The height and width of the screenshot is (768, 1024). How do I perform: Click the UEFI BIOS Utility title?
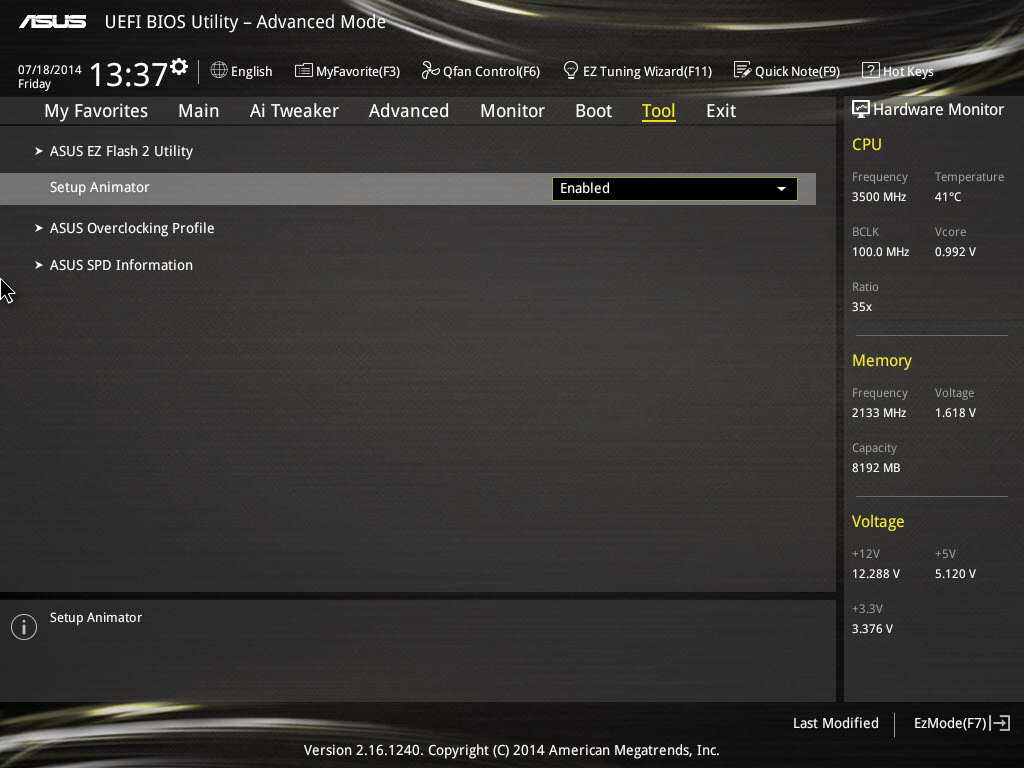point(245,22)
